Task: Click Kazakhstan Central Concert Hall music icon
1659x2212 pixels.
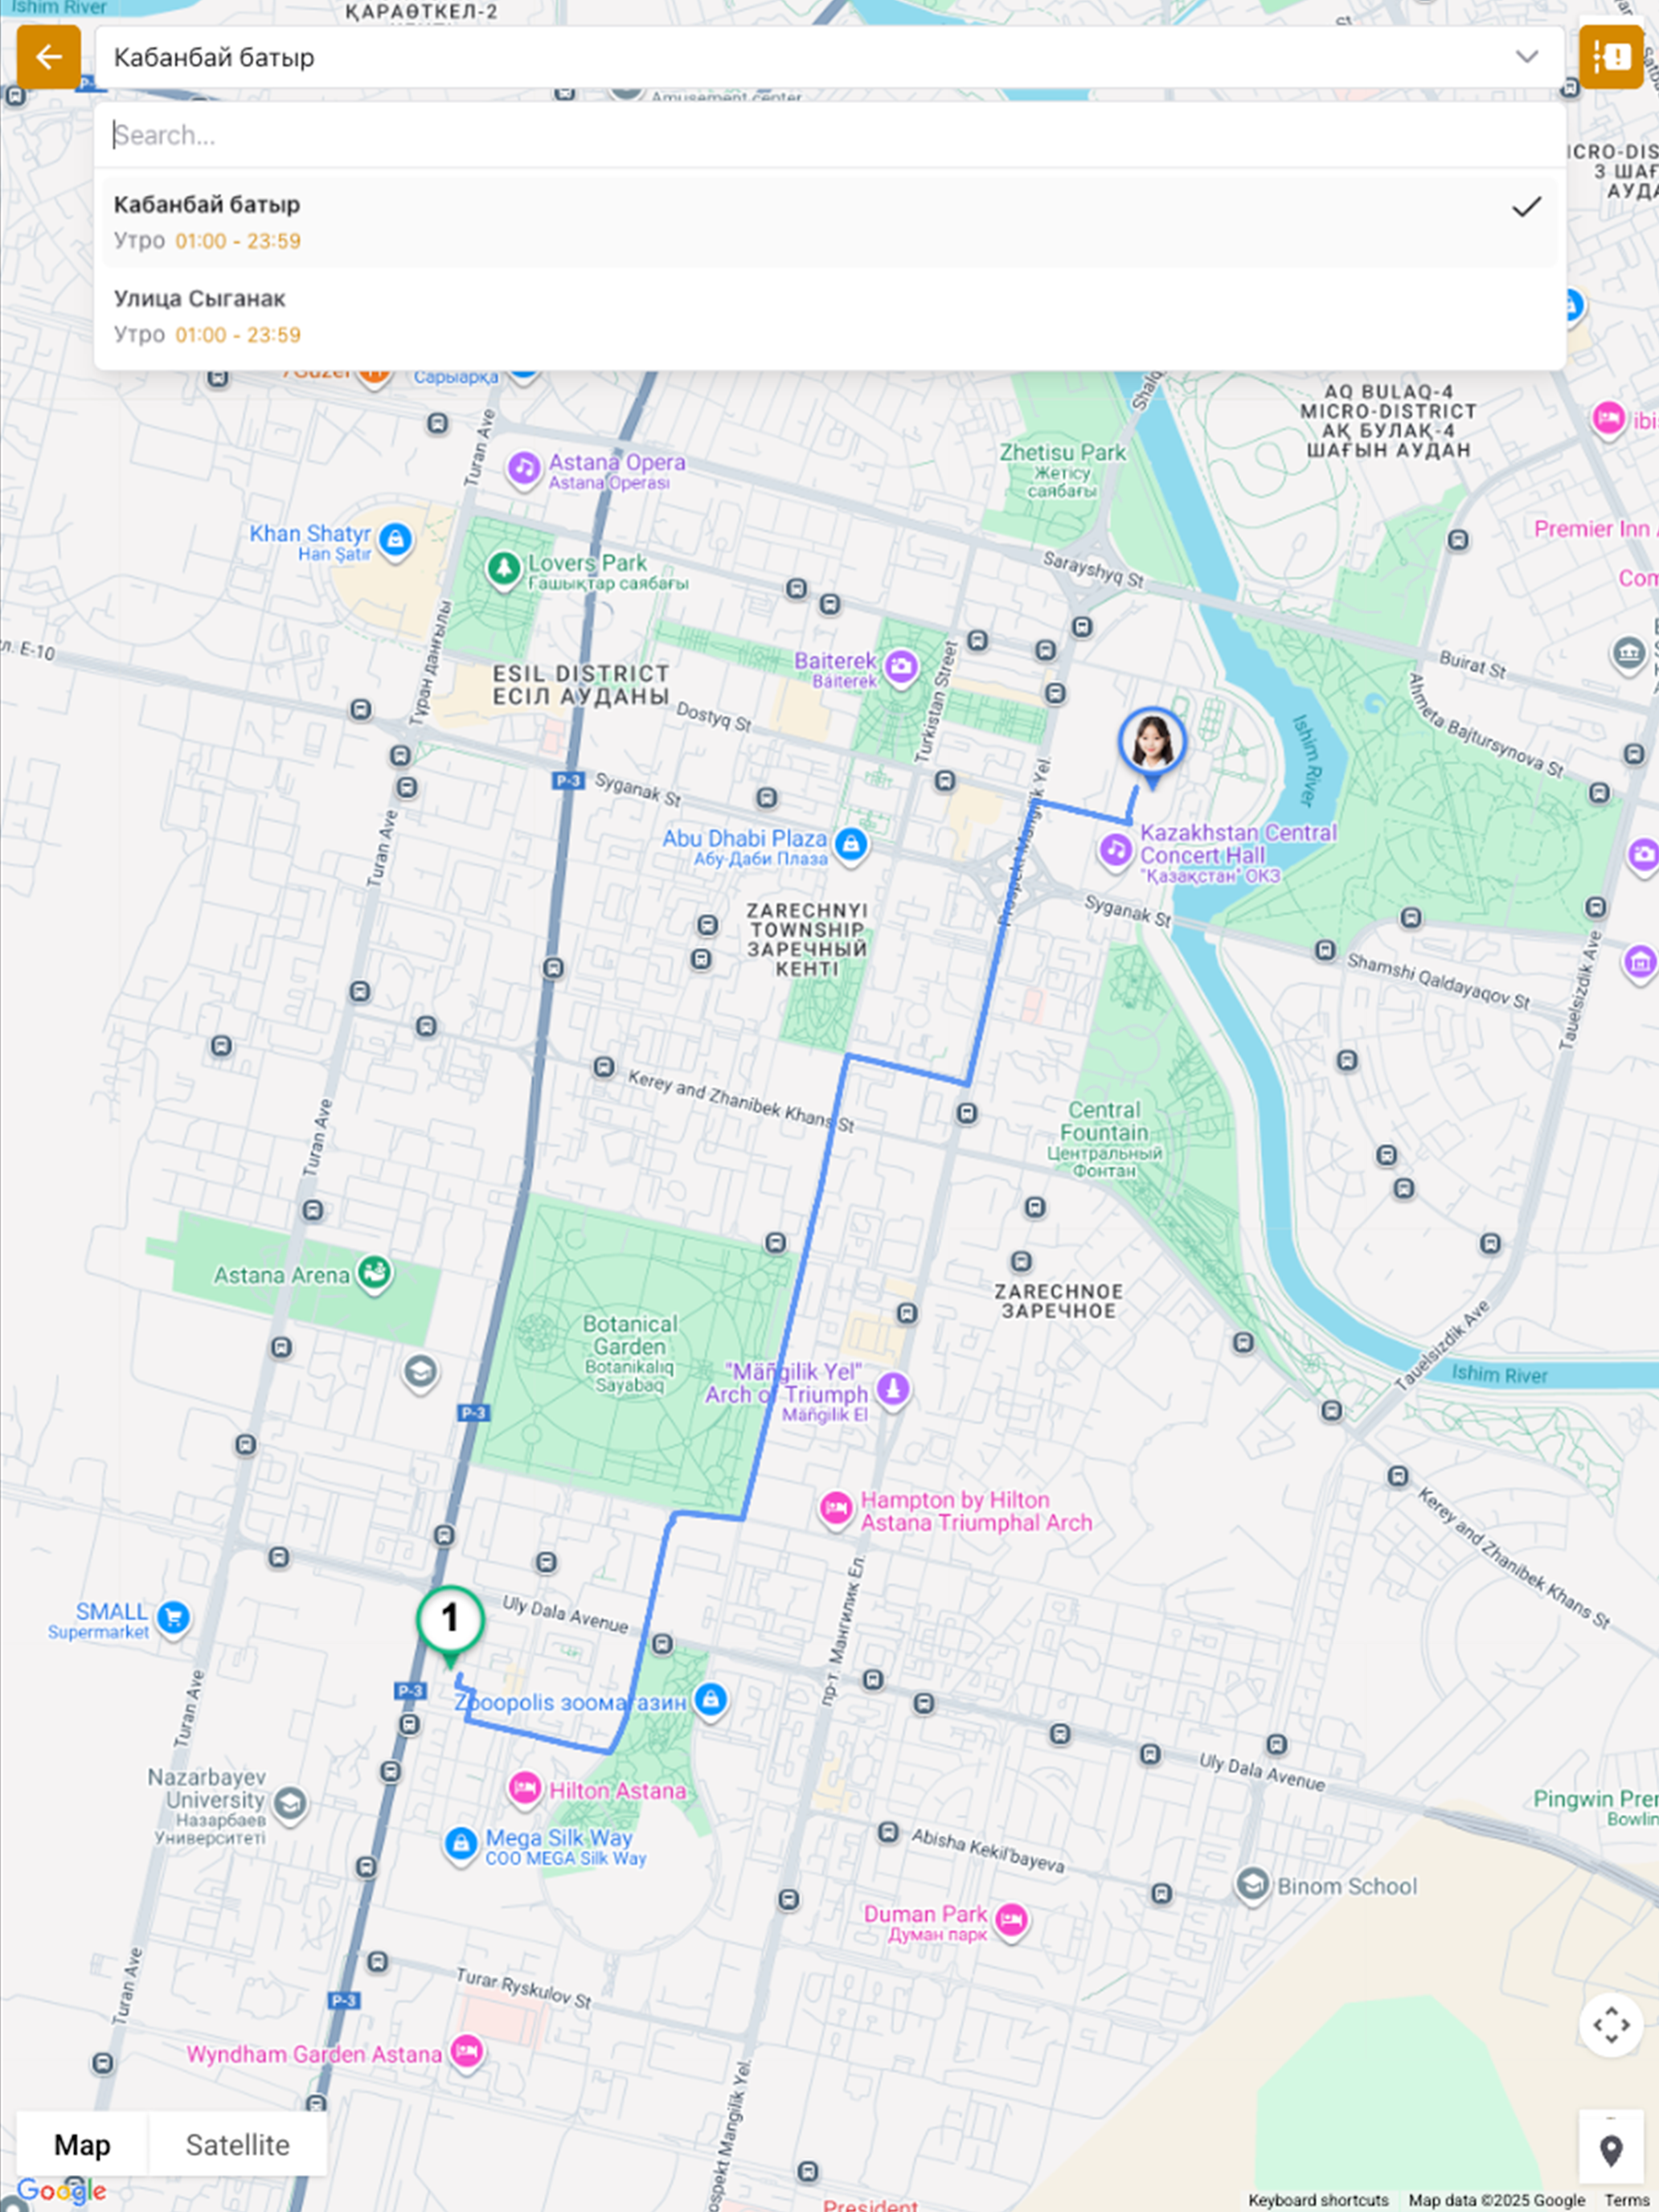Action: [x=1115, y=851]
